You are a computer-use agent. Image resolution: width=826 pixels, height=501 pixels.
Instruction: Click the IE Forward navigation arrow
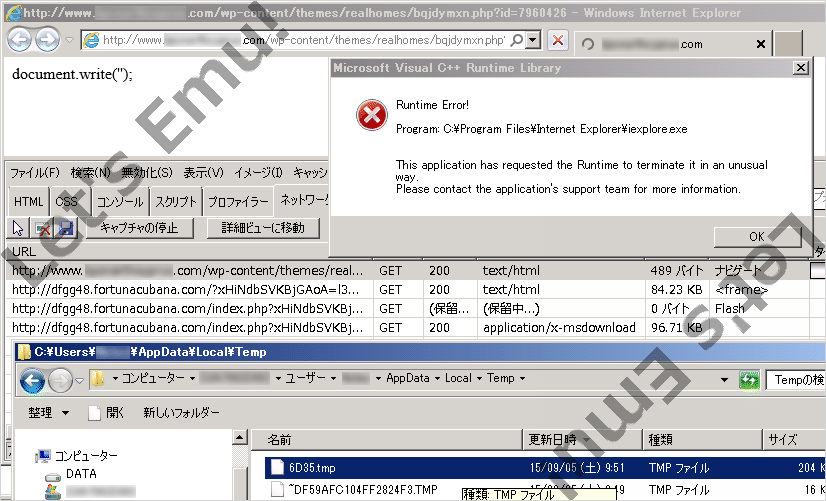pos(47,40)
